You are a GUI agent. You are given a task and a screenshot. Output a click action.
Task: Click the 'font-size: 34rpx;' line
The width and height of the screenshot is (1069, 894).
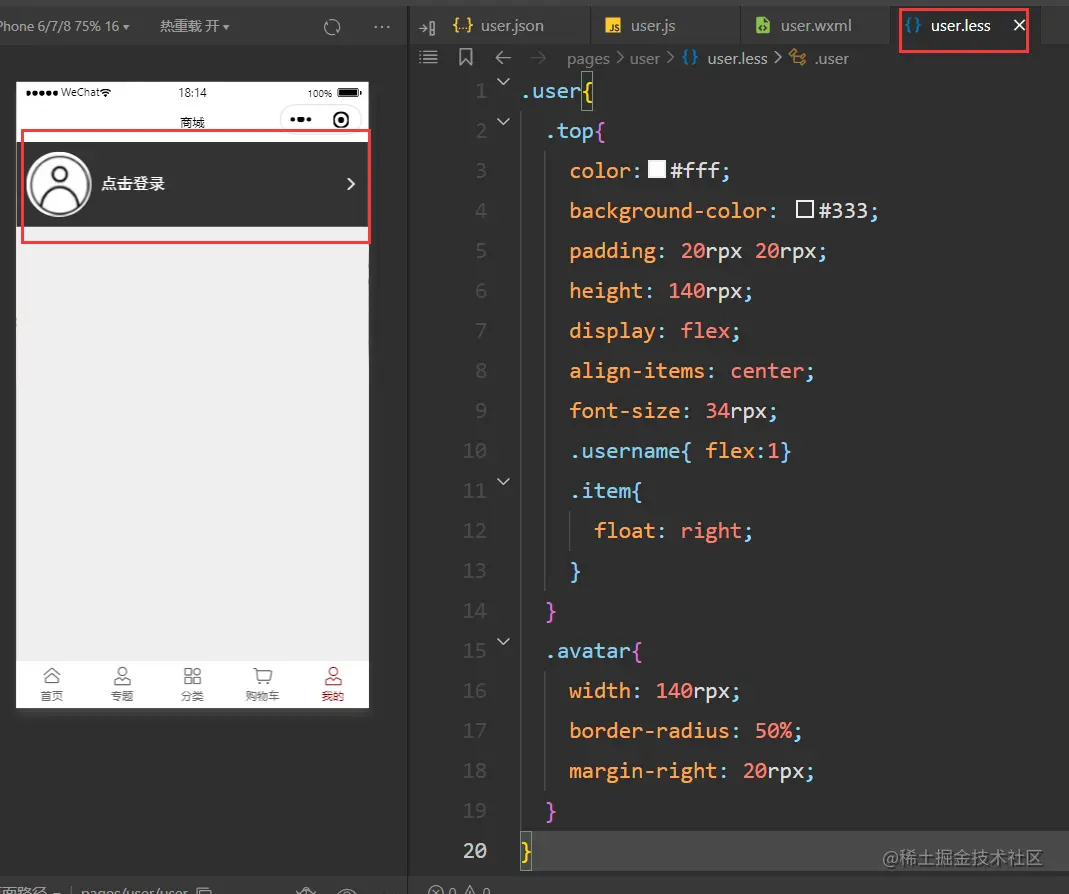coord(673,411)
